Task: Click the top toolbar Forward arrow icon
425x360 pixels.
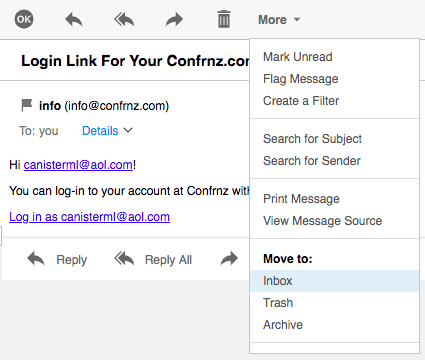Action: (174, 19)
